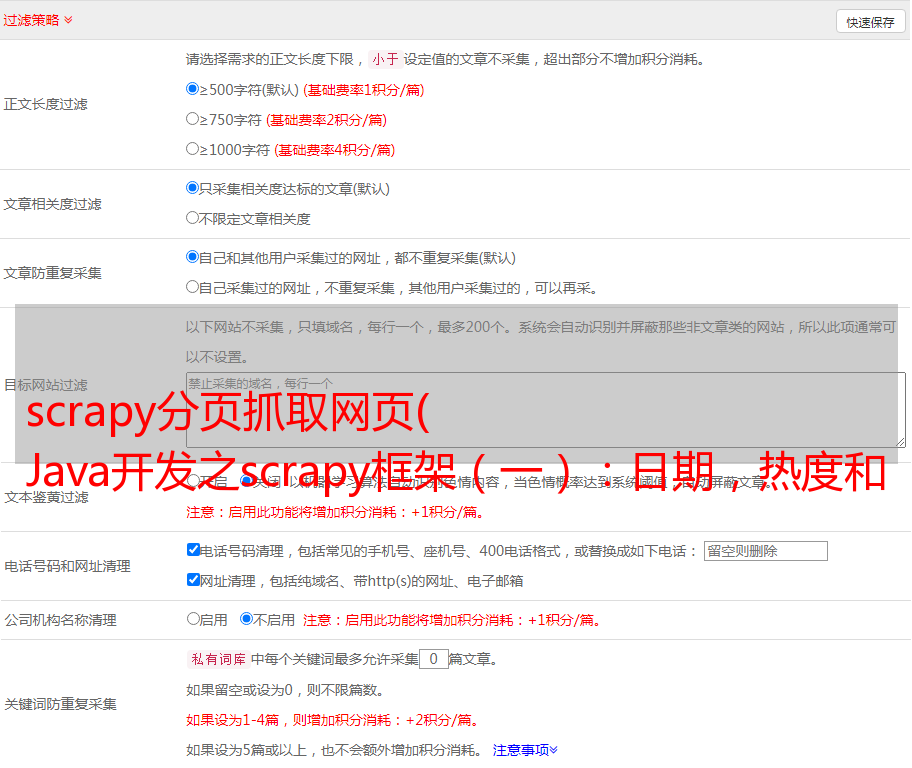Toggle the 网址清理 checkbox
The image size is (912, 768).
[194, 580]
